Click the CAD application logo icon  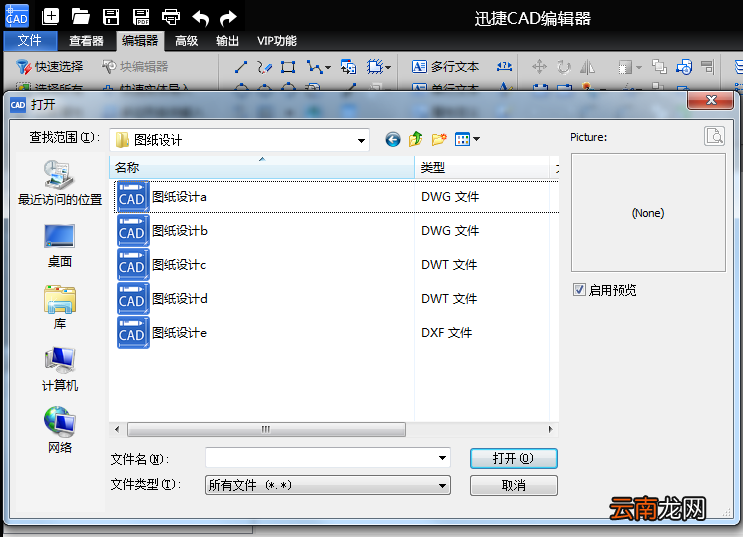click(x=17, y=16)
